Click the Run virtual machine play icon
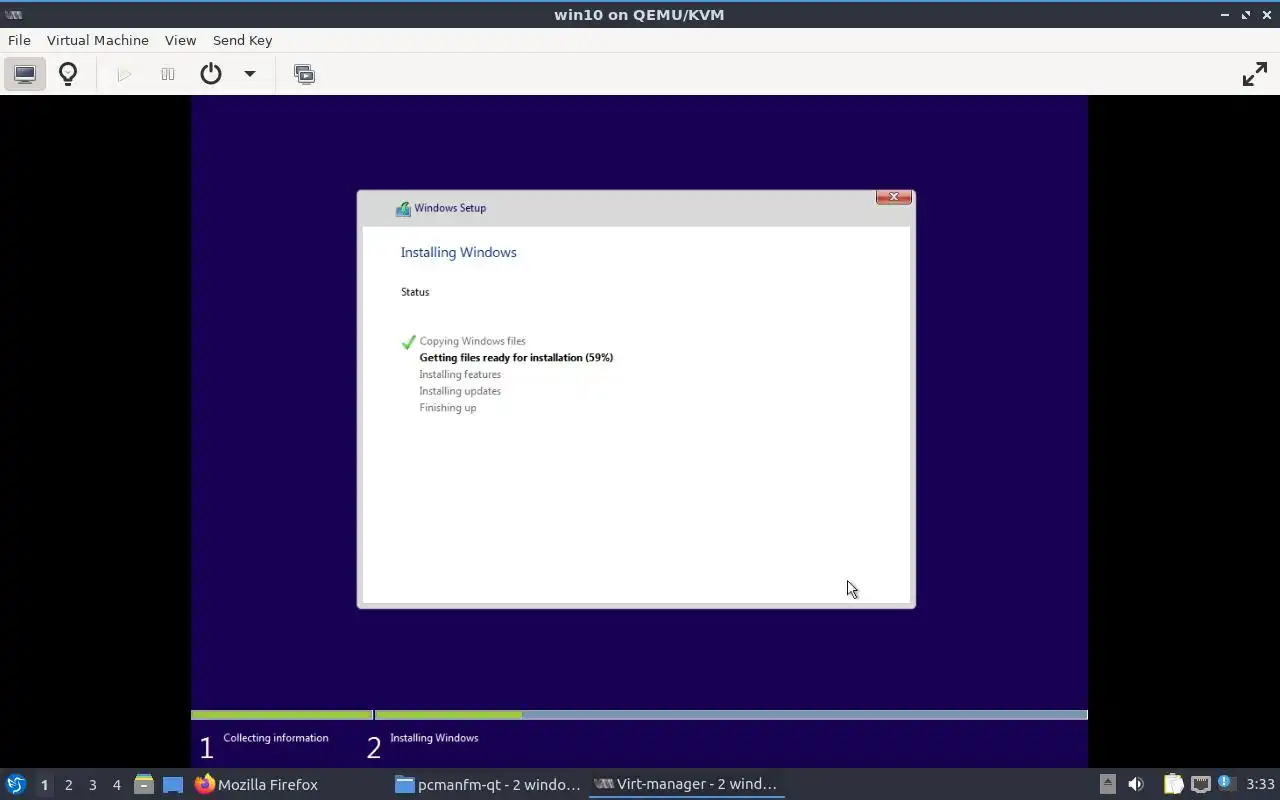Image resolution: width=1280 pixels, height=800 pixels. pos(124,74)
